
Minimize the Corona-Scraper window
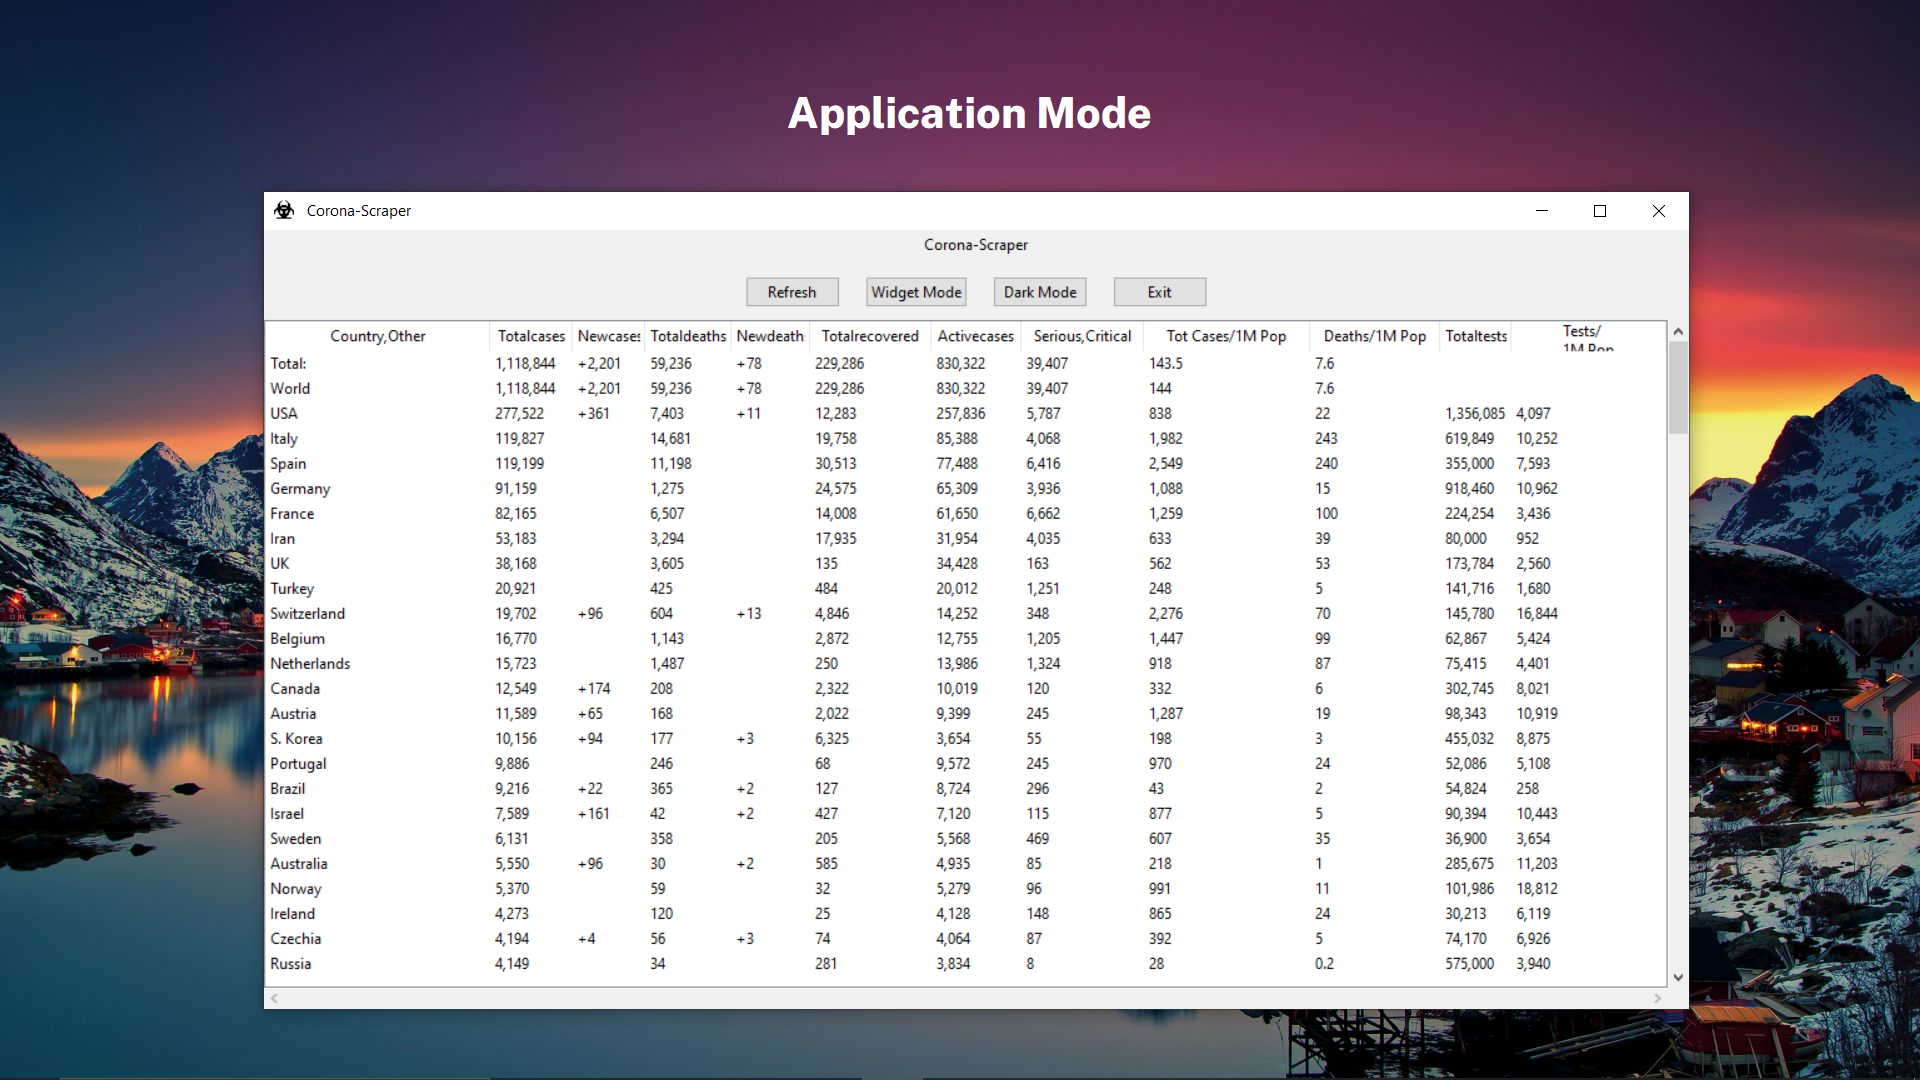click(1541, 211)
